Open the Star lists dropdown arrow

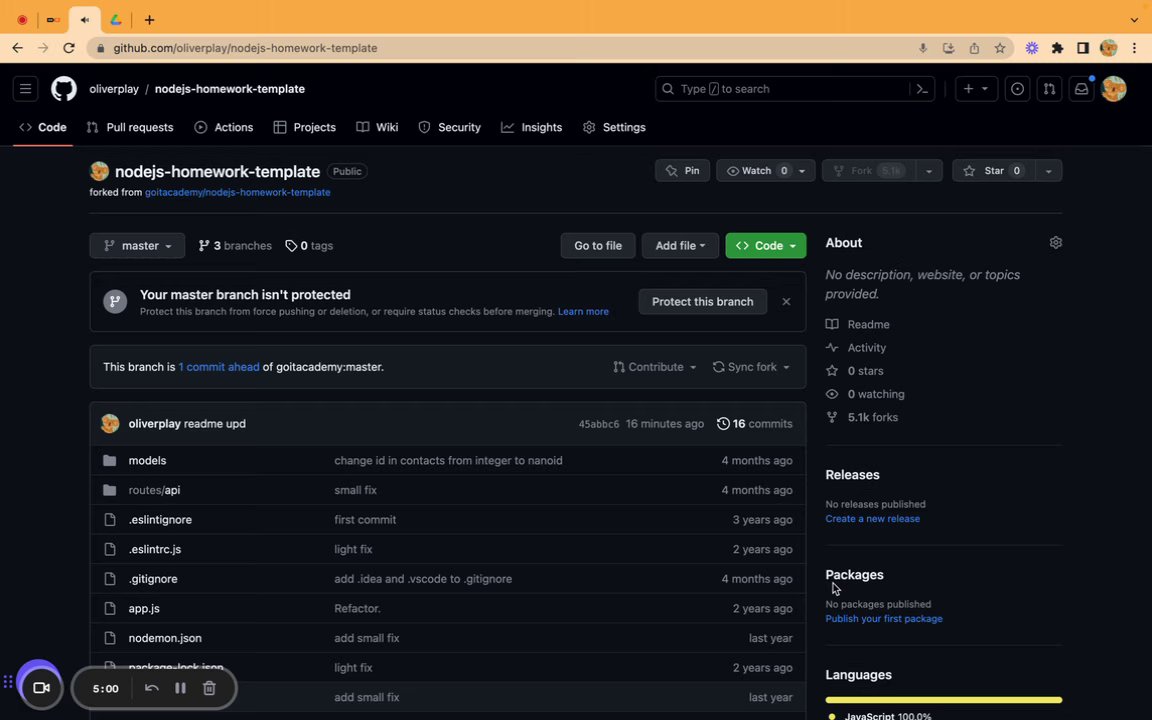[1048, 170]
